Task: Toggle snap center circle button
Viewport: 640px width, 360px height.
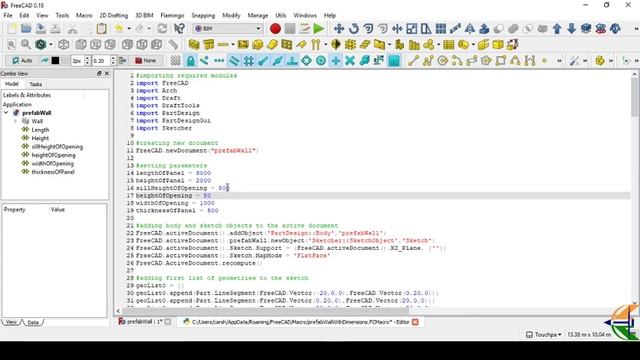Action: (321, 61)
